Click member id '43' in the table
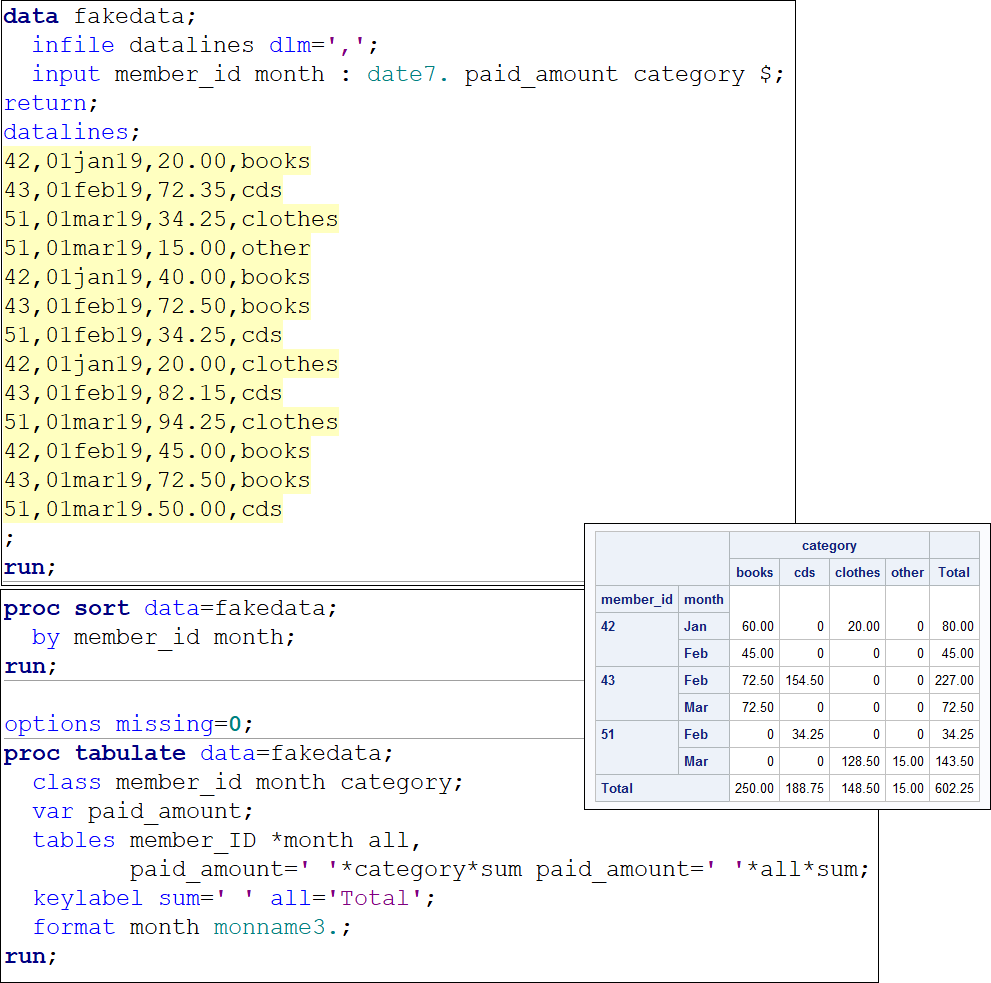The width and height of the screenshot is (991, 983). (608, 681)
